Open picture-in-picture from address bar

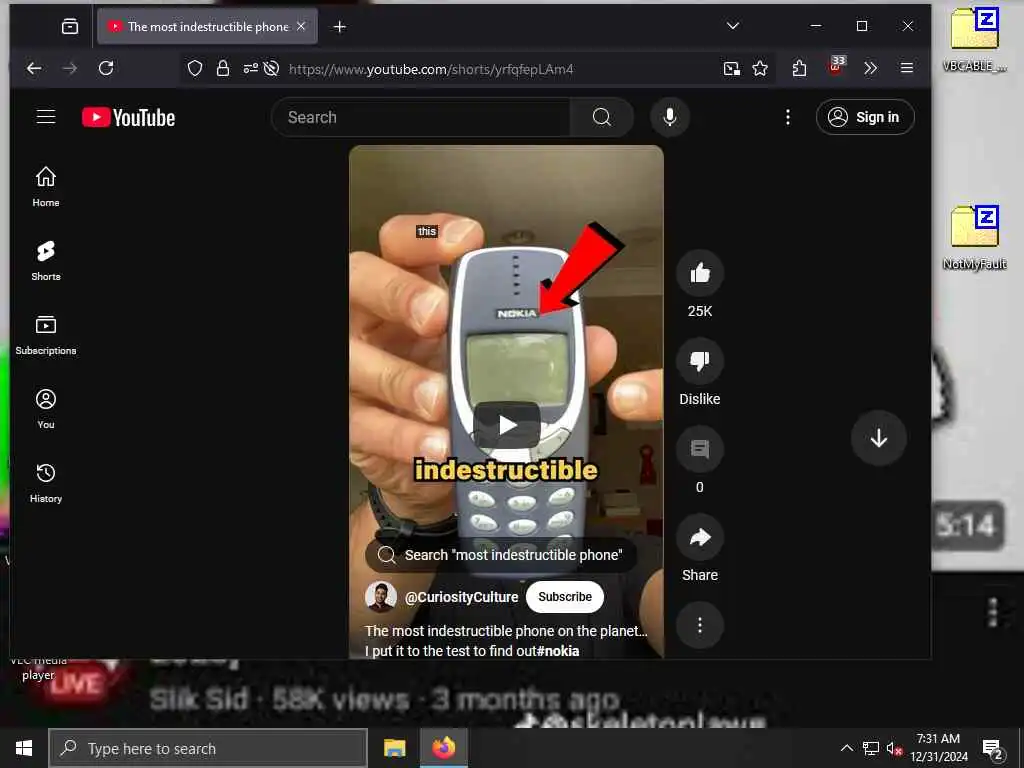coord(731,69)
